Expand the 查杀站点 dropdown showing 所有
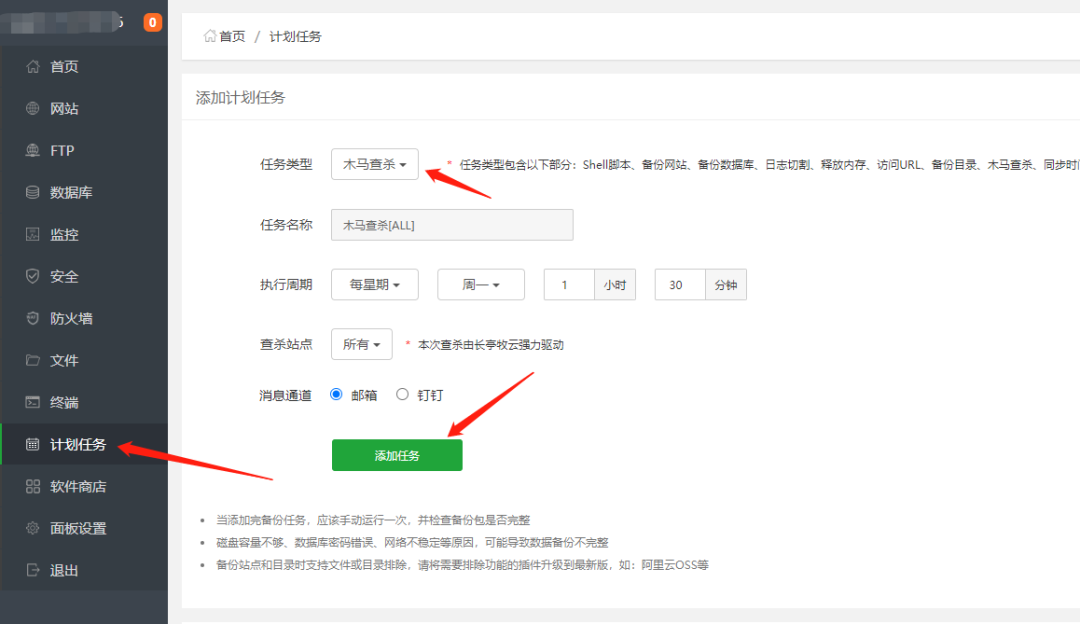Image resolution: width=1080 pixels, height=624 pixels. [361, 345]
